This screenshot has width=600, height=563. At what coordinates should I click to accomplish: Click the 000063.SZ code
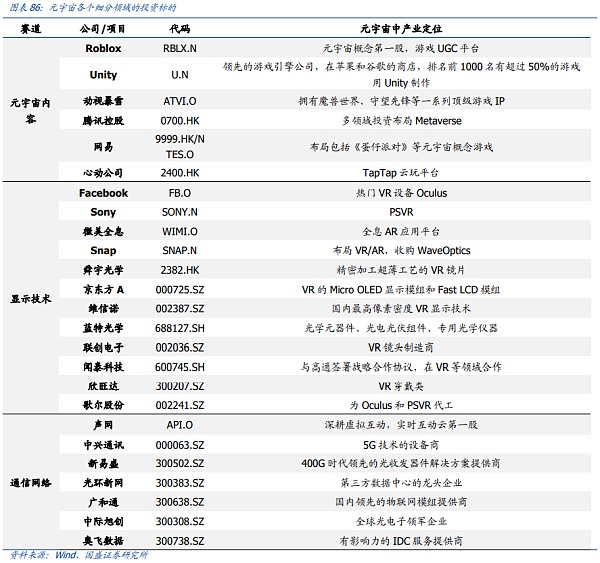[180, 446]
